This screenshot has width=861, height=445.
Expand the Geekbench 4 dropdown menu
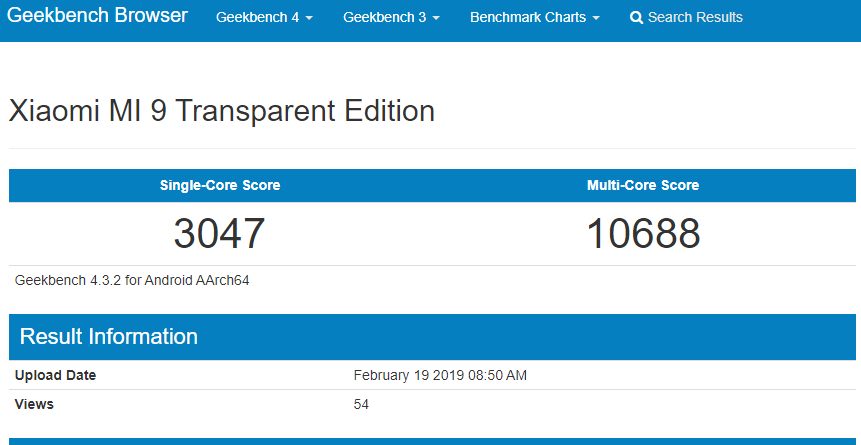265,18
